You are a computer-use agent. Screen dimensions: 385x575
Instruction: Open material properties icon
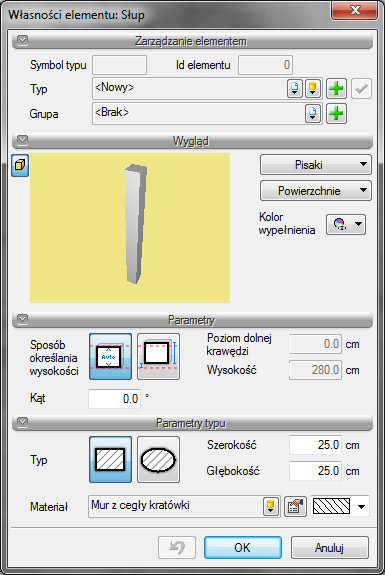[x=296, y=506]
